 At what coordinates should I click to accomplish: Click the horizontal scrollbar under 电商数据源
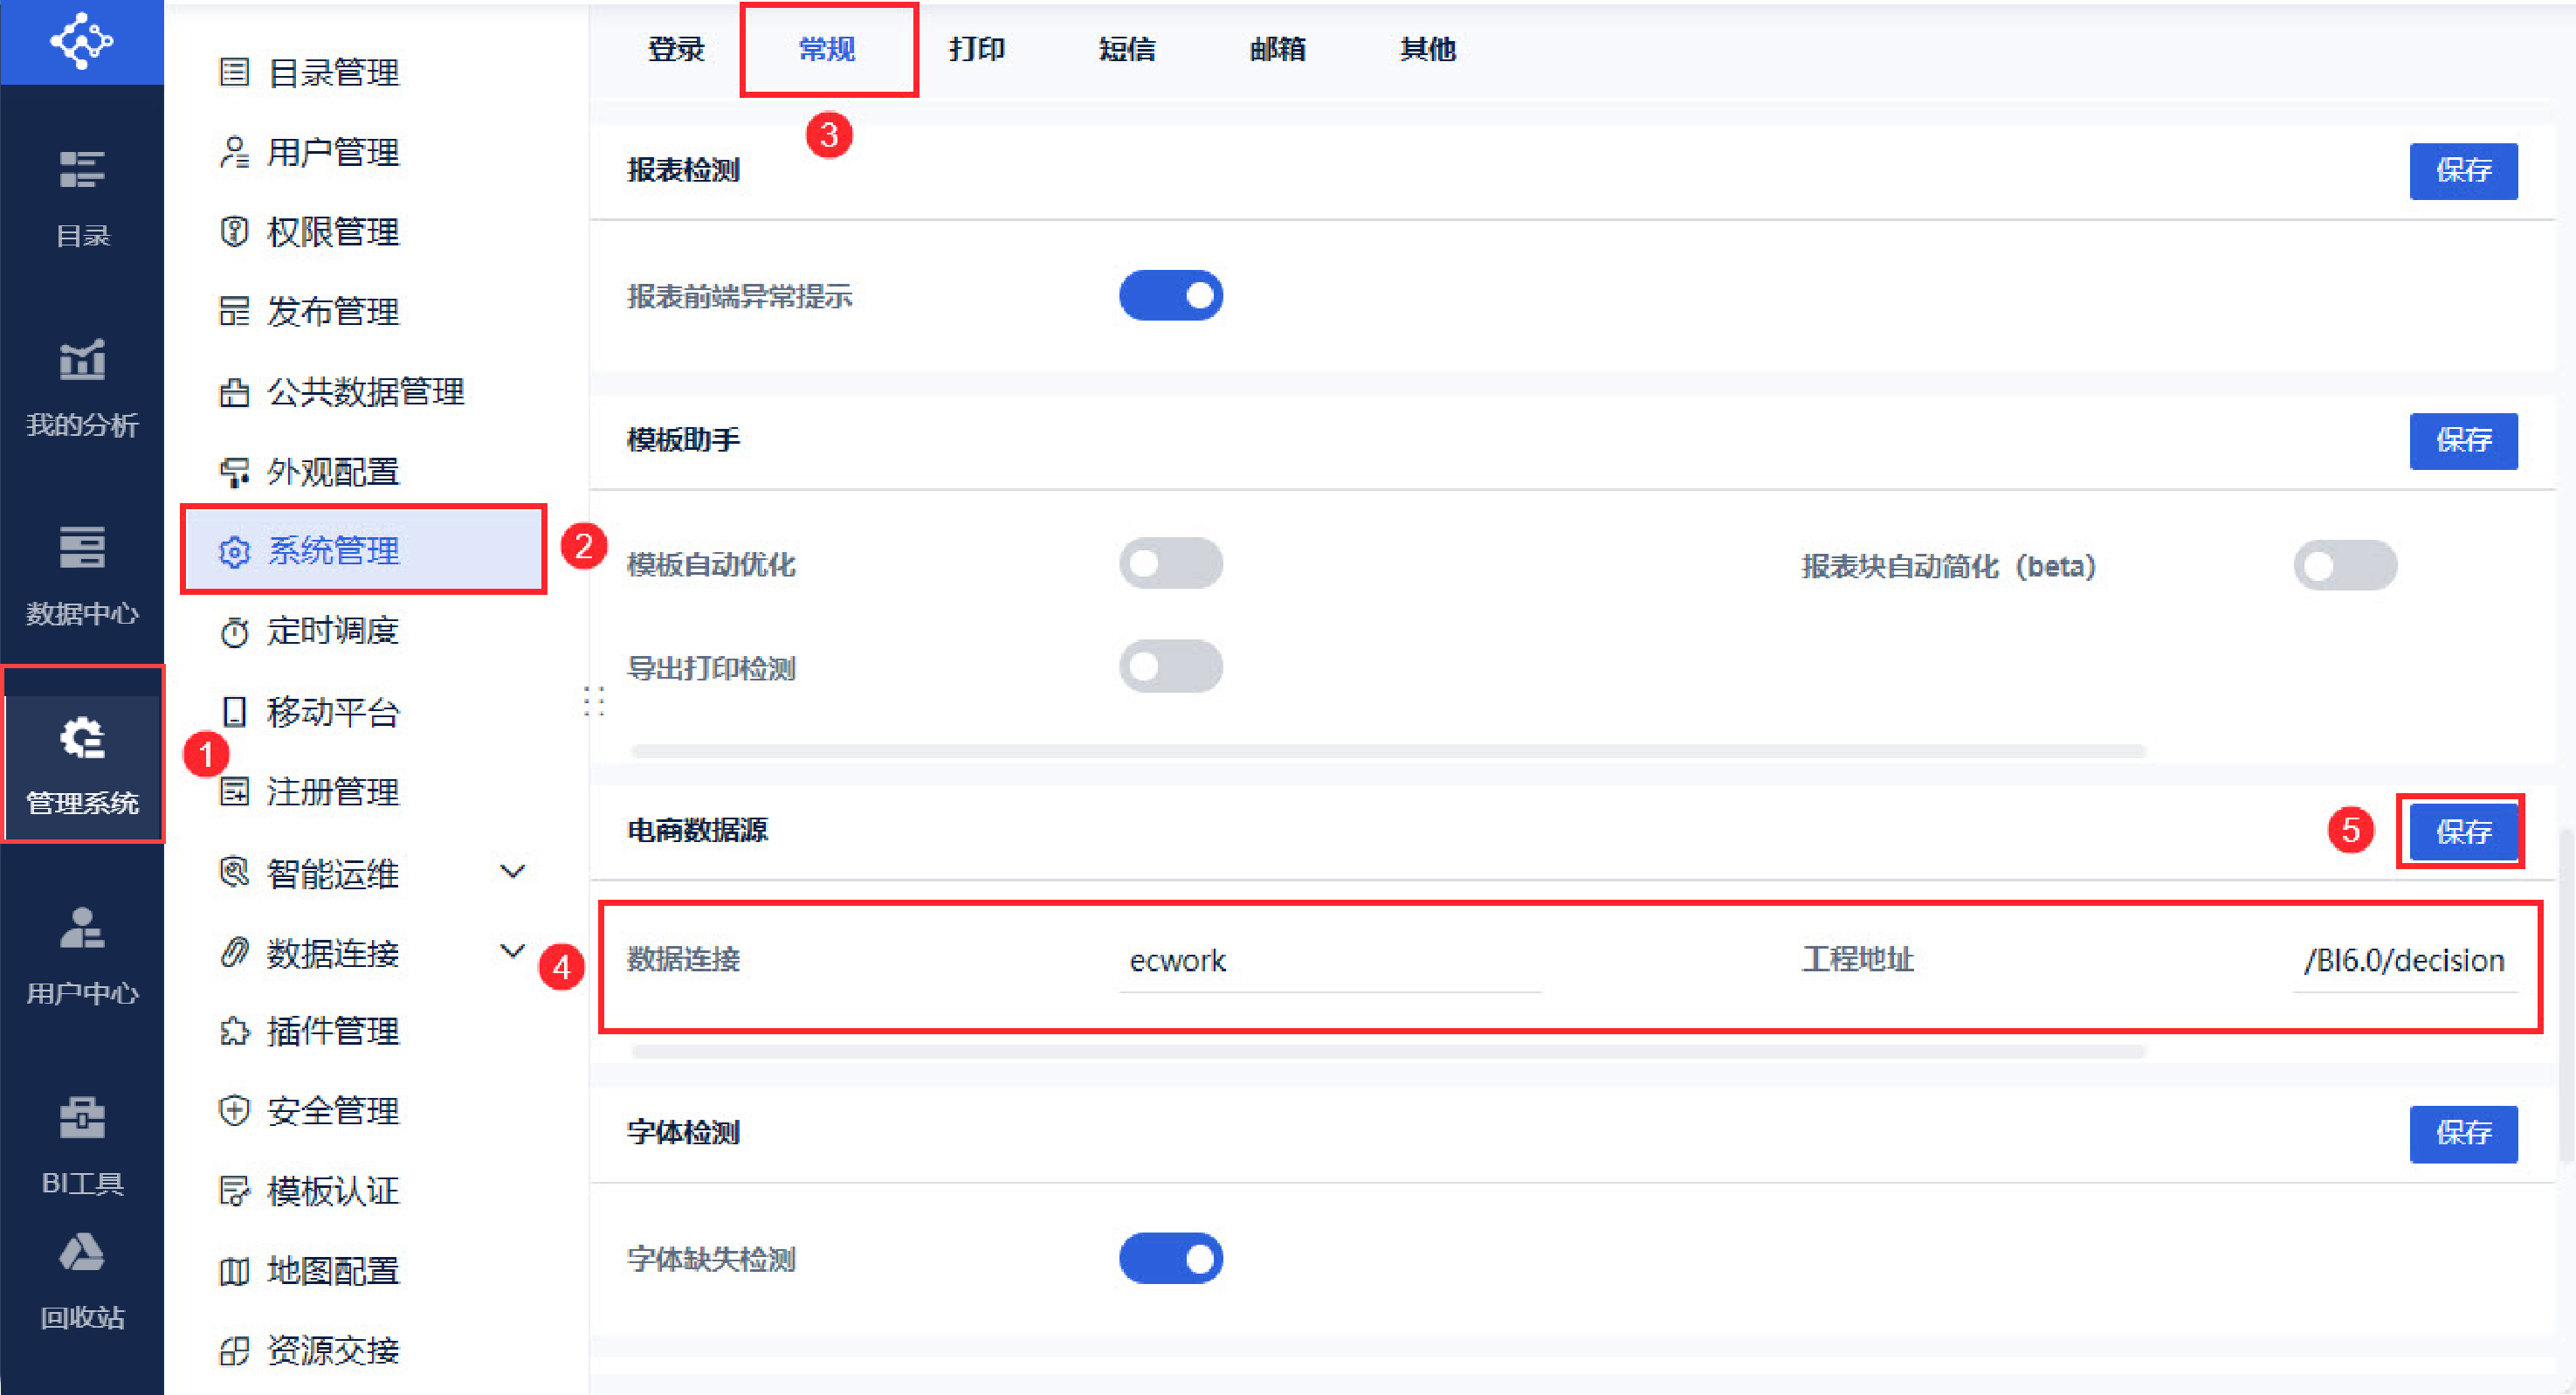tap(1388, 1051)
